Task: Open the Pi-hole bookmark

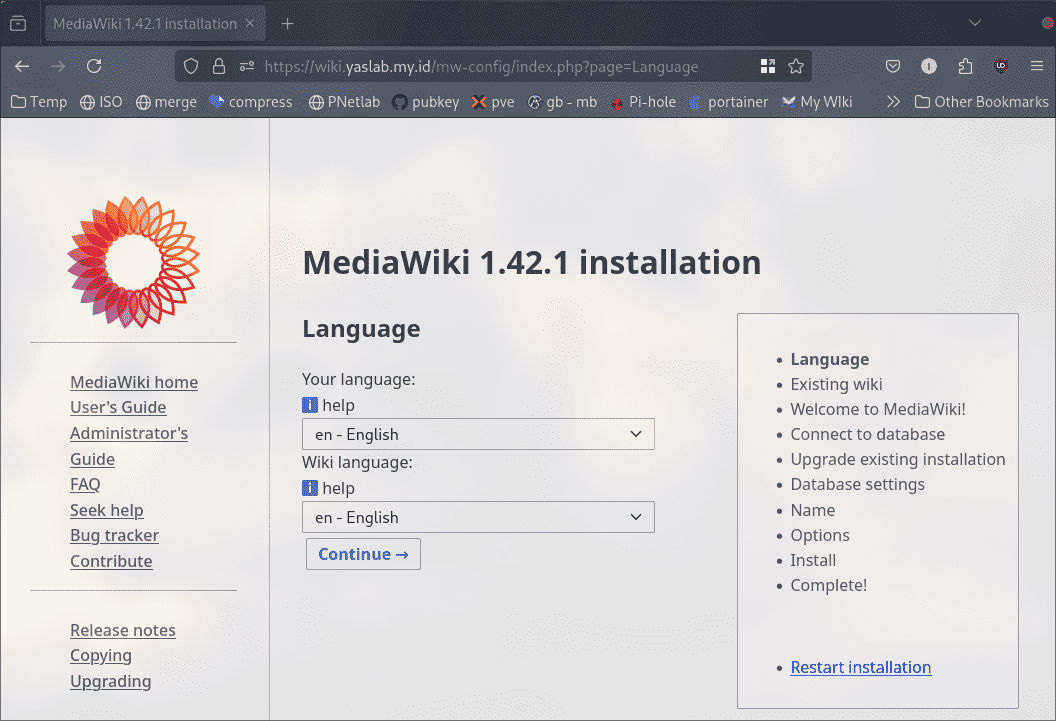Action: point(643,102)
